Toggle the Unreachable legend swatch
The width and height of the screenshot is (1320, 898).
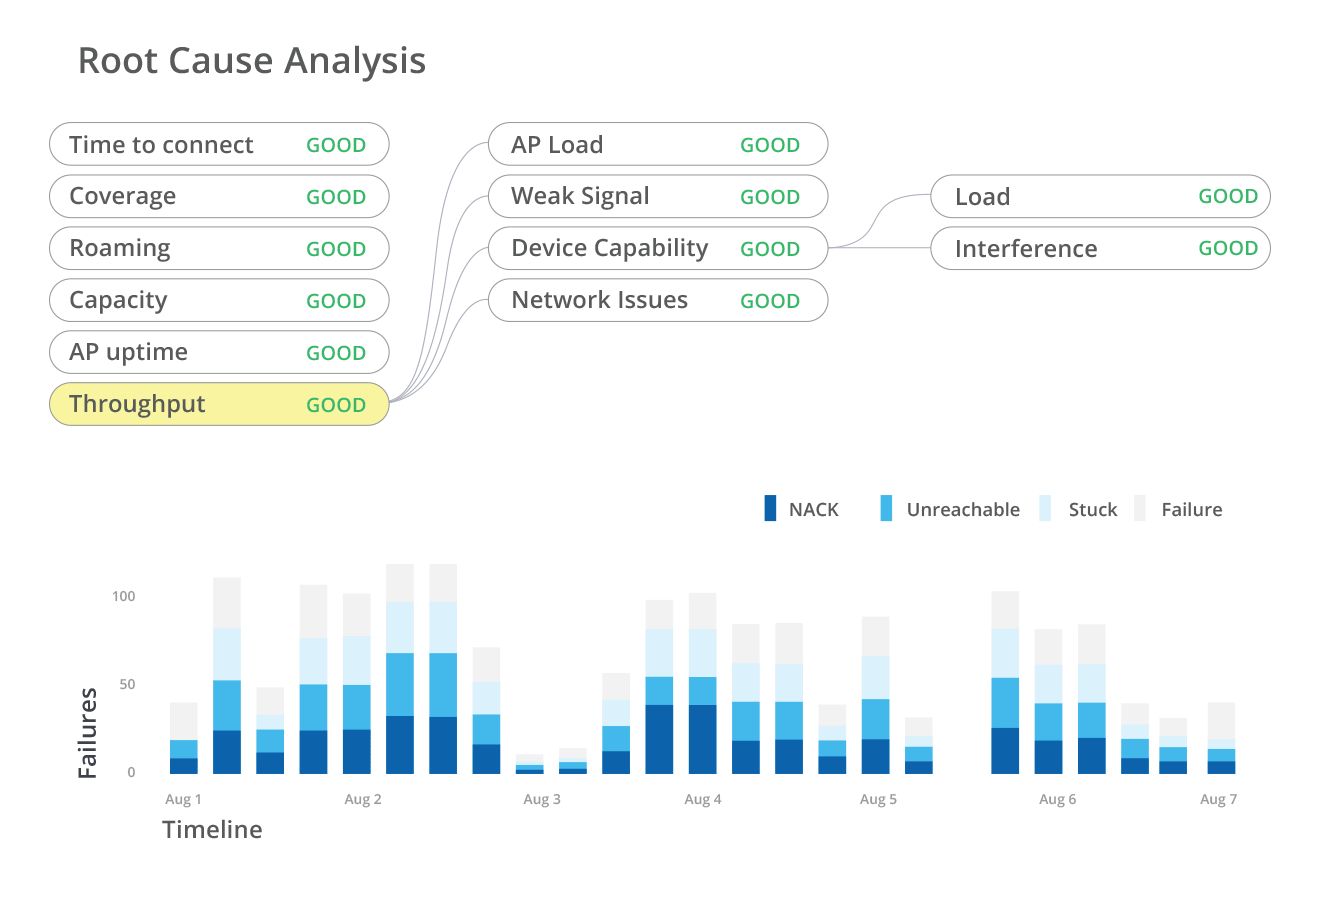point(886,509)
